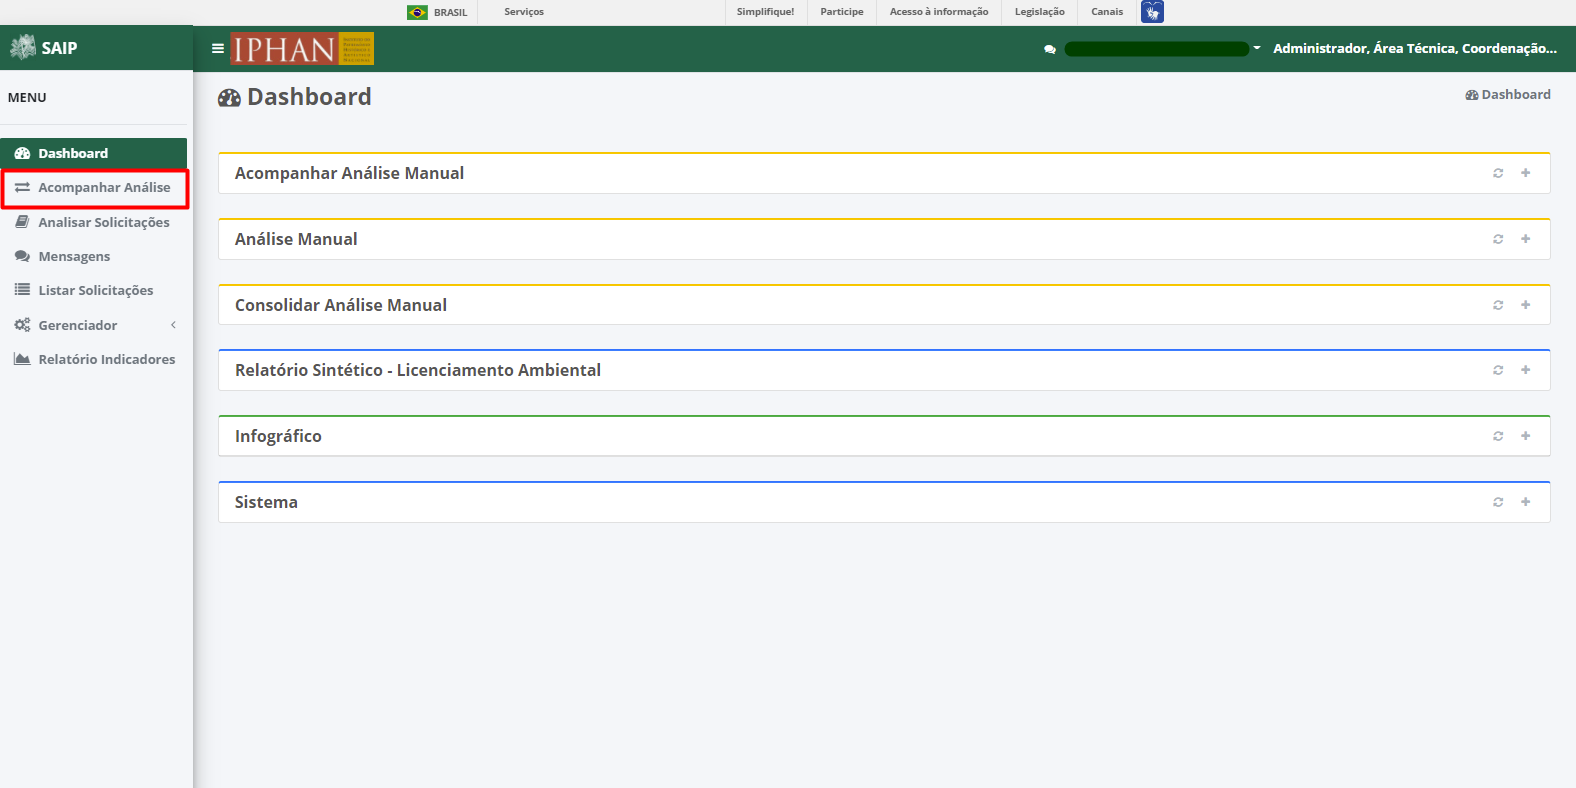1576x788 pixels.
Task: Click the accessibility sign-language icon in top bar
Action: tap(1152, 12)
